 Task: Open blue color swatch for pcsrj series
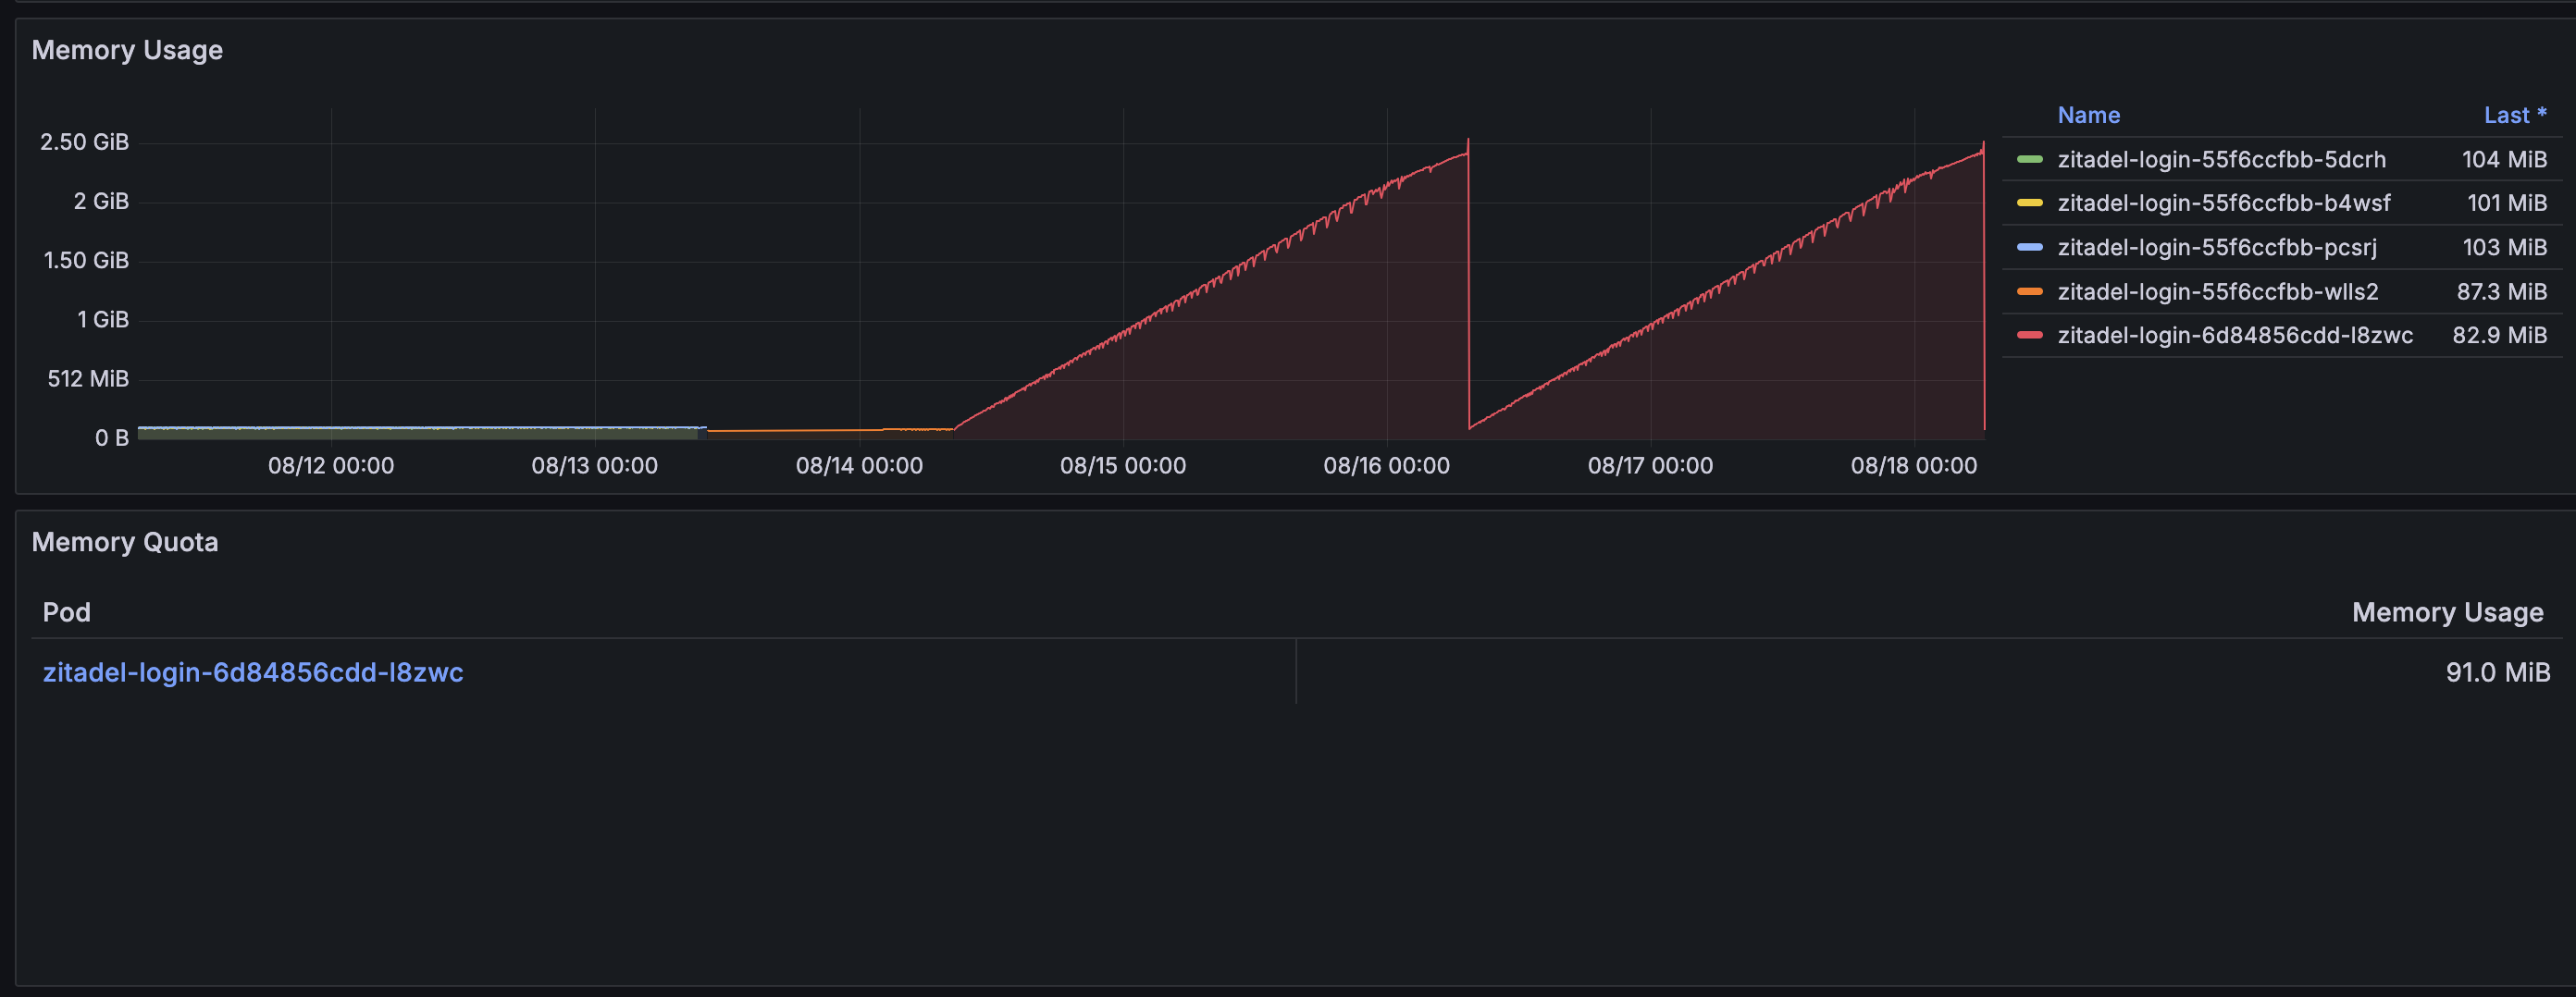coord(2029,247)
